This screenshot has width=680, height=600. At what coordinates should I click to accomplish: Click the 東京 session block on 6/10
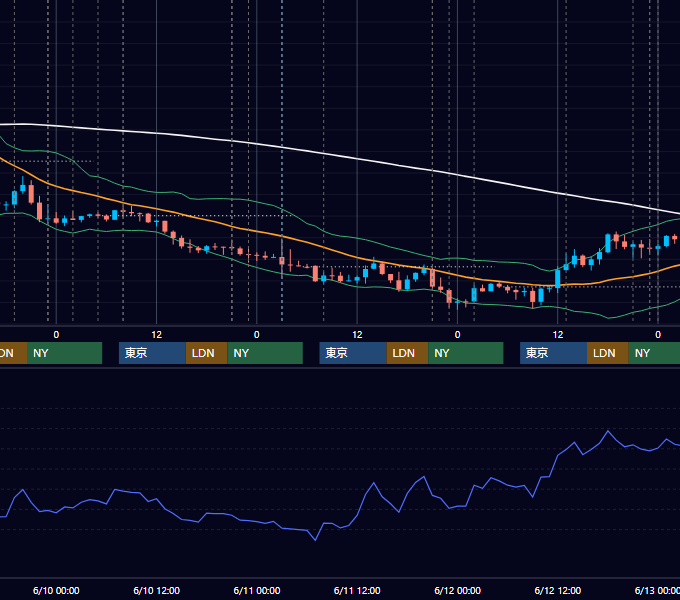coord(152,353)
